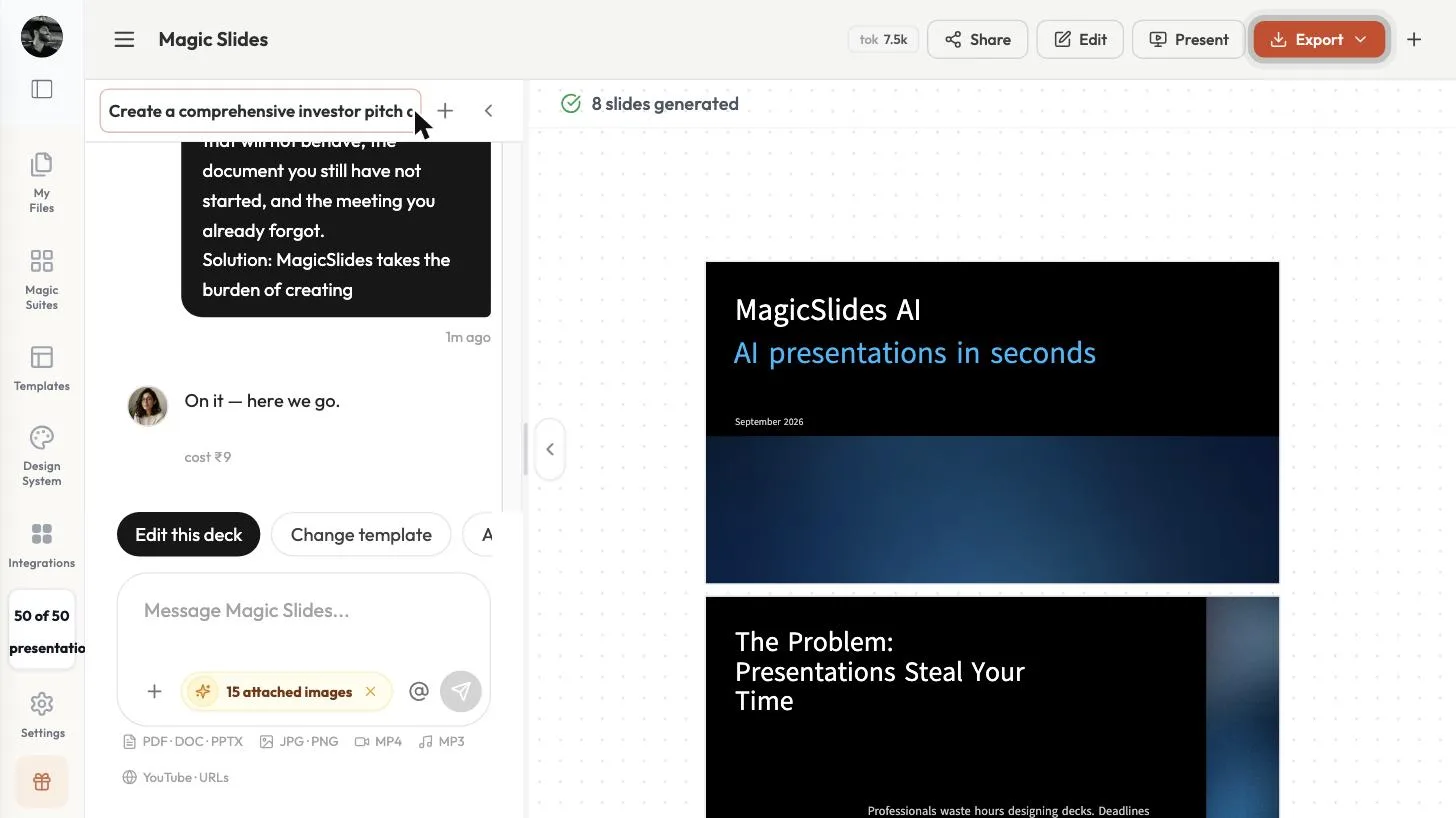Open Magic Suites from sidebar

point(42,279)
